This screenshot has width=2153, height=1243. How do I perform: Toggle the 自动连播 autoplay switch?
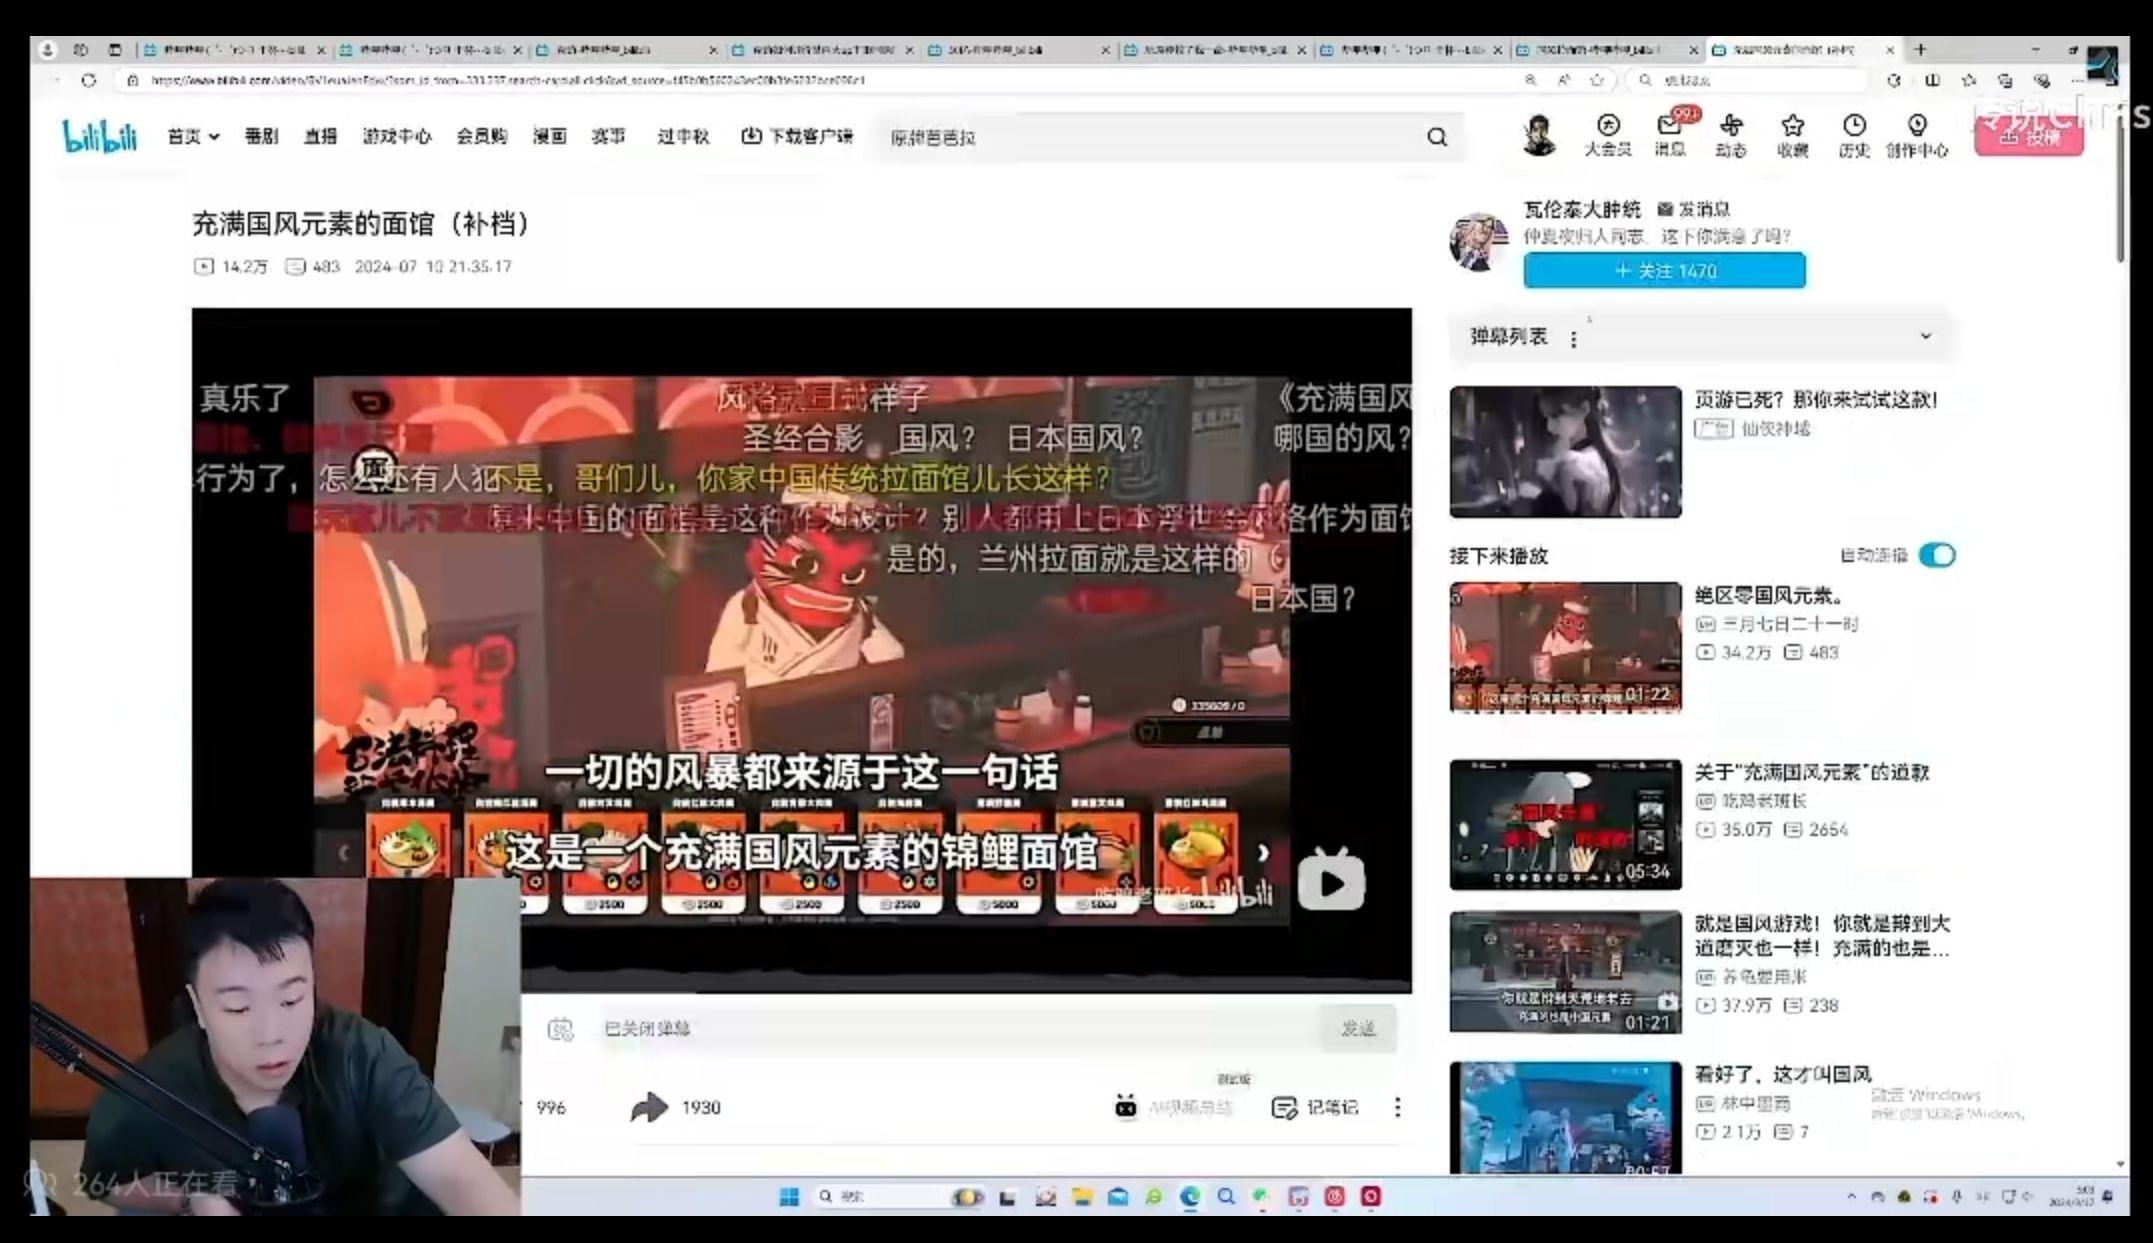[x=1937, y=555]
